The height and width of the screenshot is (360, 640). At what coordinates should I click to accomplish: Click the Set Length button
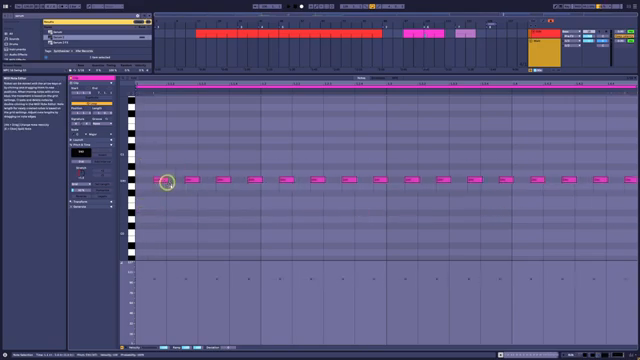click(x=102, y=184)
